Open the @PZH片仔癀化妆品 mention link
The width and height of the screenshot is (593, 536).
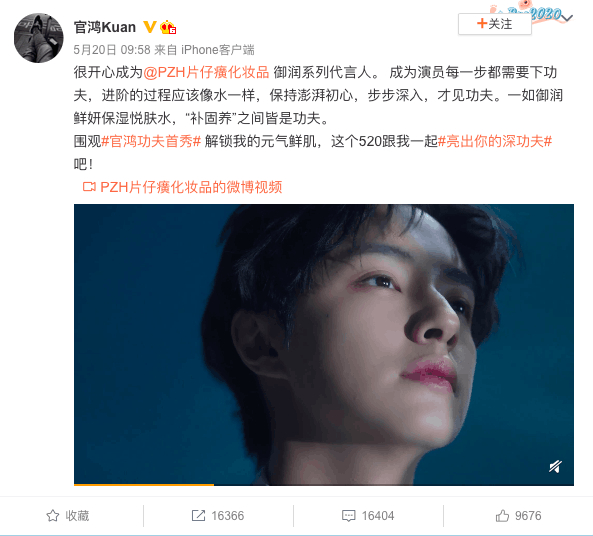tap(206, 72)
